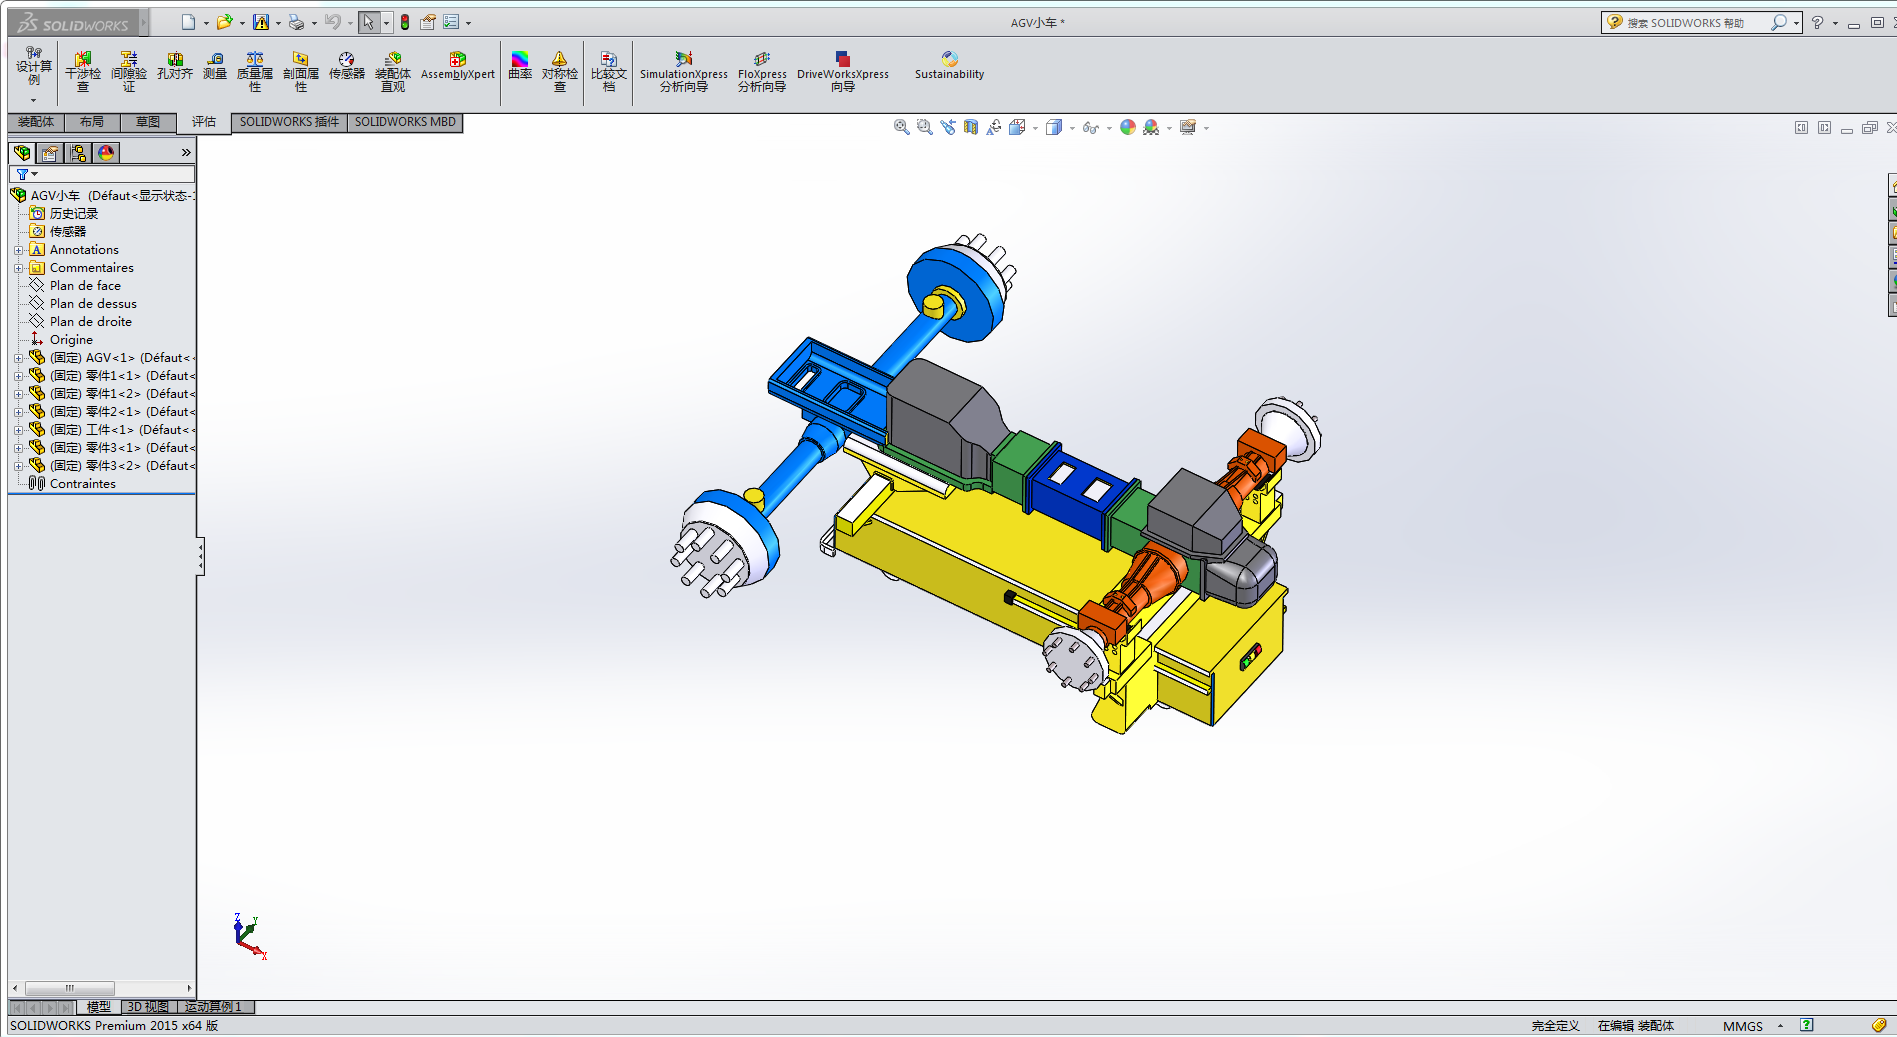Click the 运动算例1 motion study tab
The width and height of the screenshot is (1897, 1037).
[213, 1007]
